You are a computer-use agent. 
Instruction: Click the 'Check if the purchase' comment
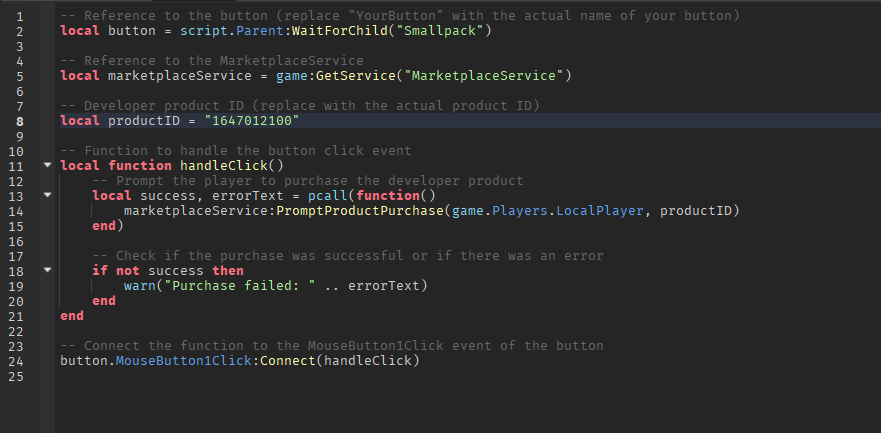[348, 256]
